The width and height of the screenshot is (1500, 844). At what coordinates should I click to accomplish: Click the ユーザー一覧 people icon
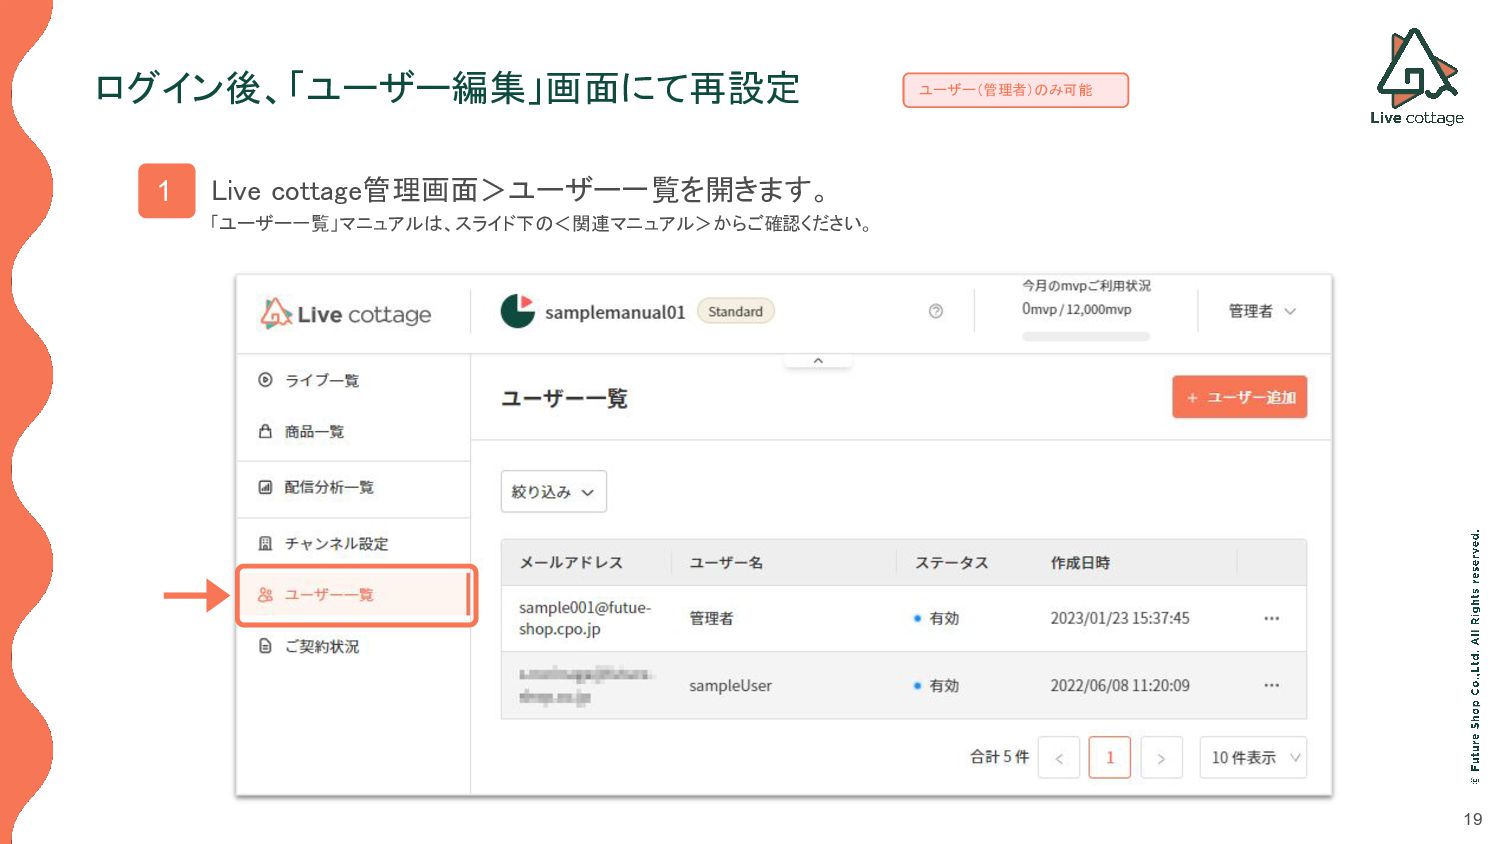pos(265,595)
